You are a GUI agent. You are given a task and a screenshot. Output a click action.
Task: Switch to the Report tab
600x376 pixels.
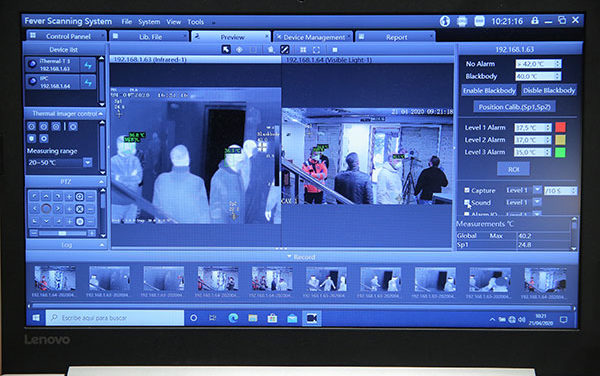click(395, 37)
